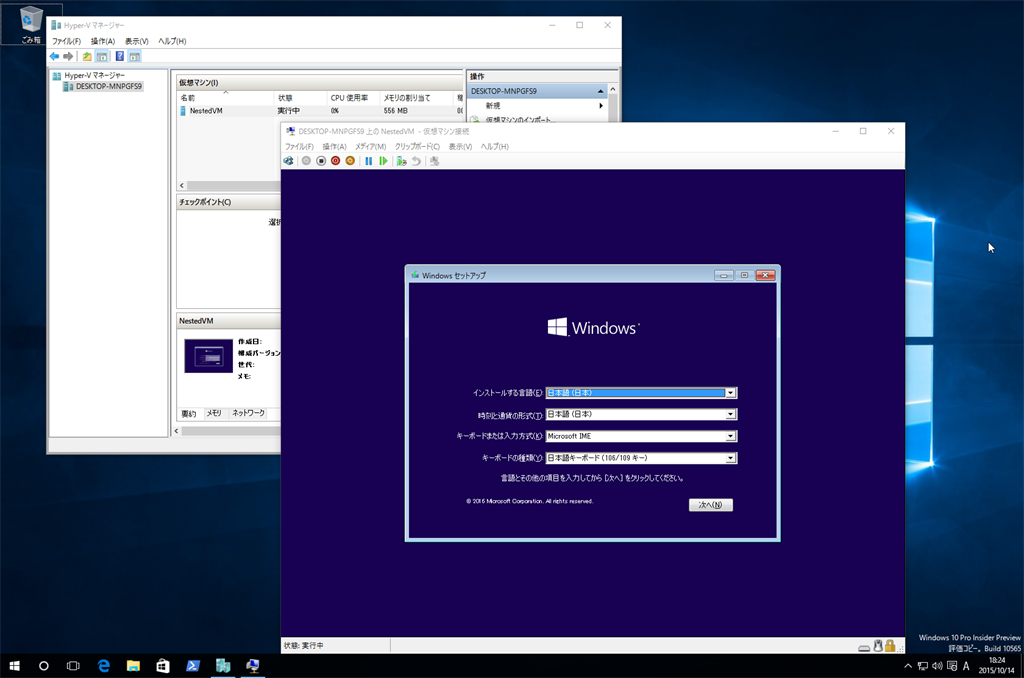Screen dimensions: 1024x678
Task: Select the ネットワーク tab in NestedVM details
Action: (248, 413)
